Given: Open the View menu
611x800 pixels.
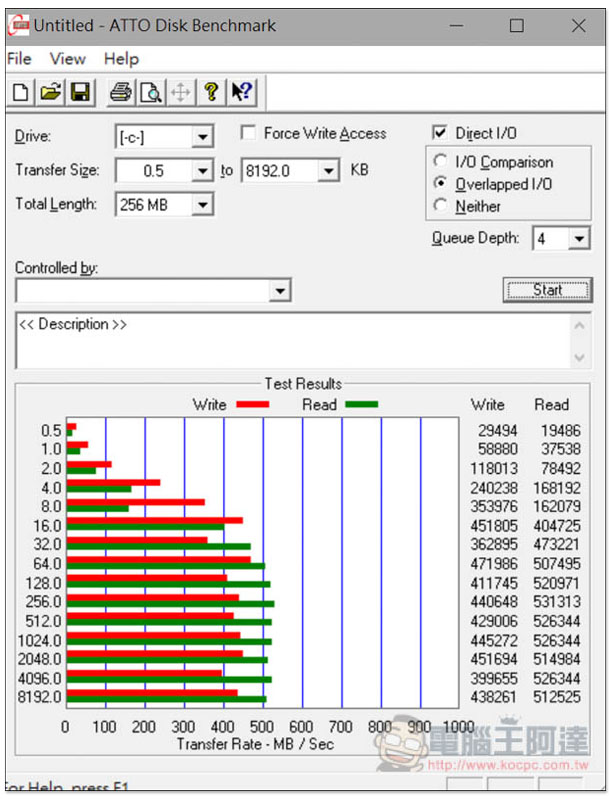Looking at the screenshot, I should click(67, 59).
